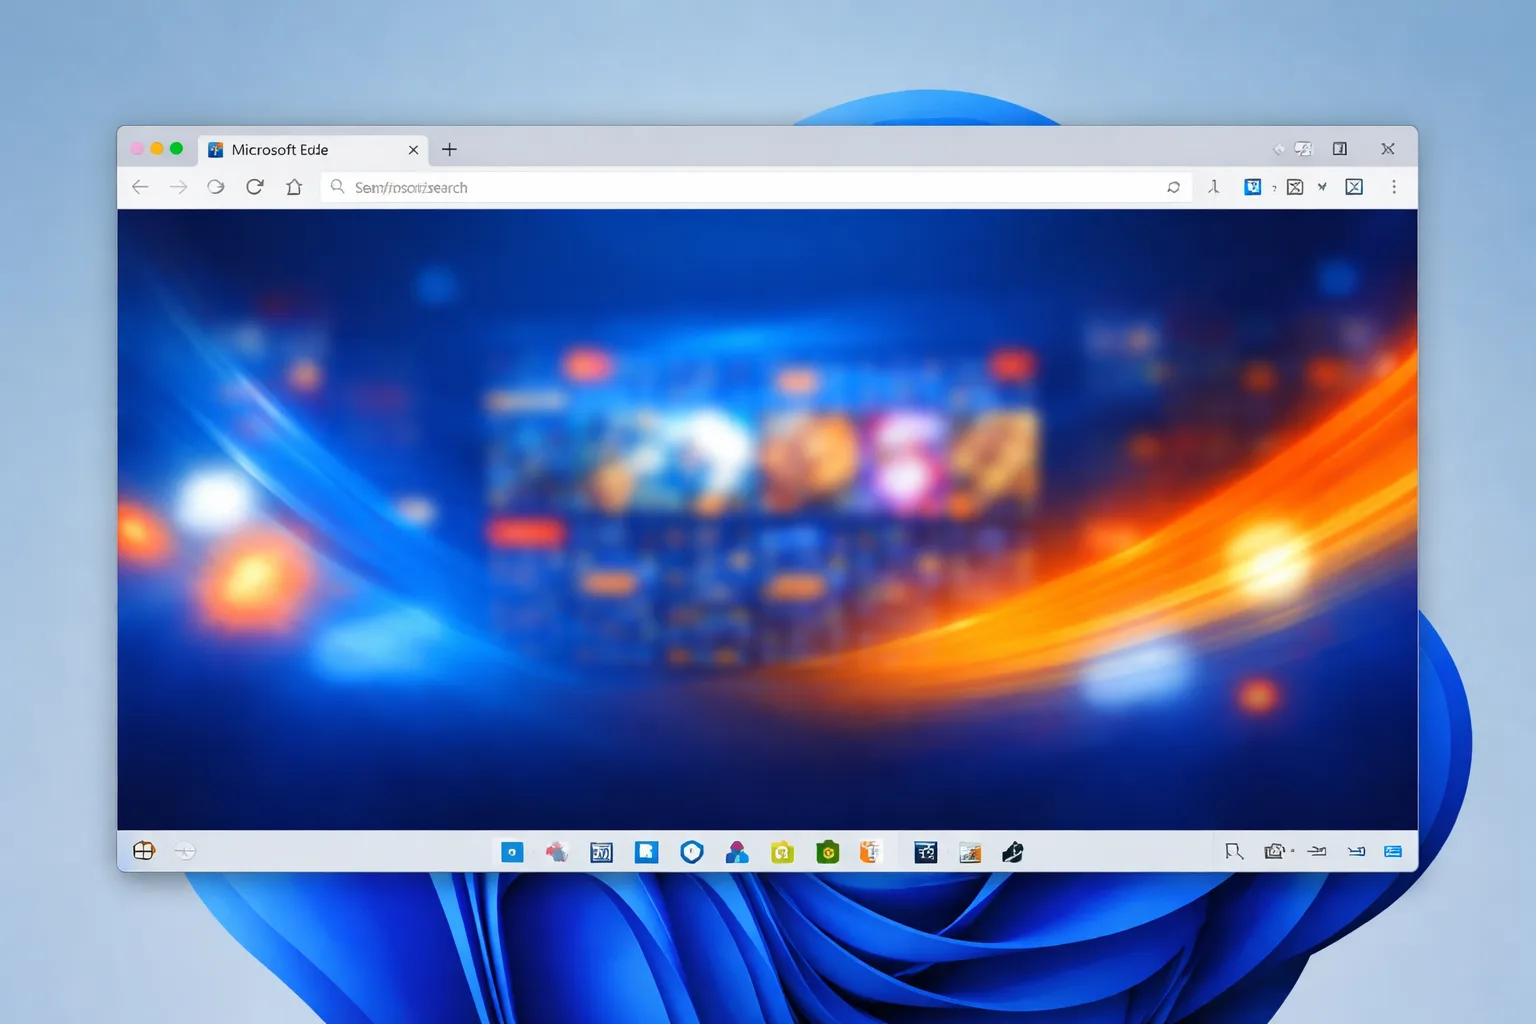This screenshot has height=1024, width=1536.
Task: Open a new tab with the plus button
Action: [449, 149]
